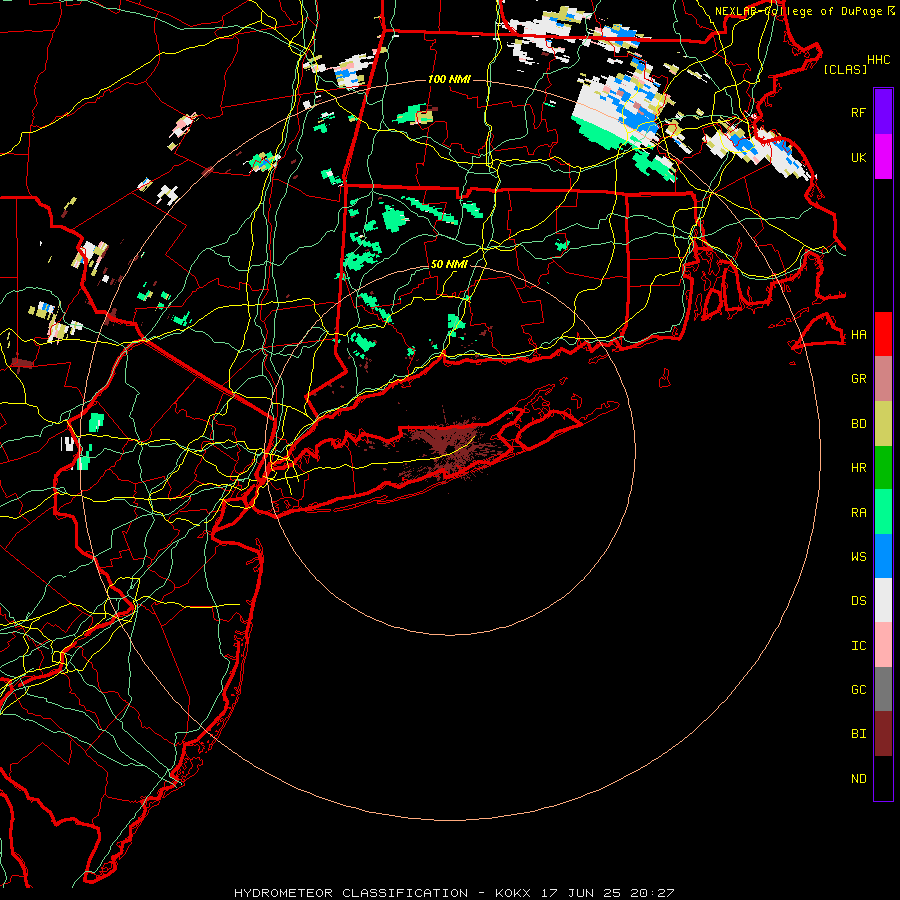Select the 'DS' legend label

click(858, 601)
